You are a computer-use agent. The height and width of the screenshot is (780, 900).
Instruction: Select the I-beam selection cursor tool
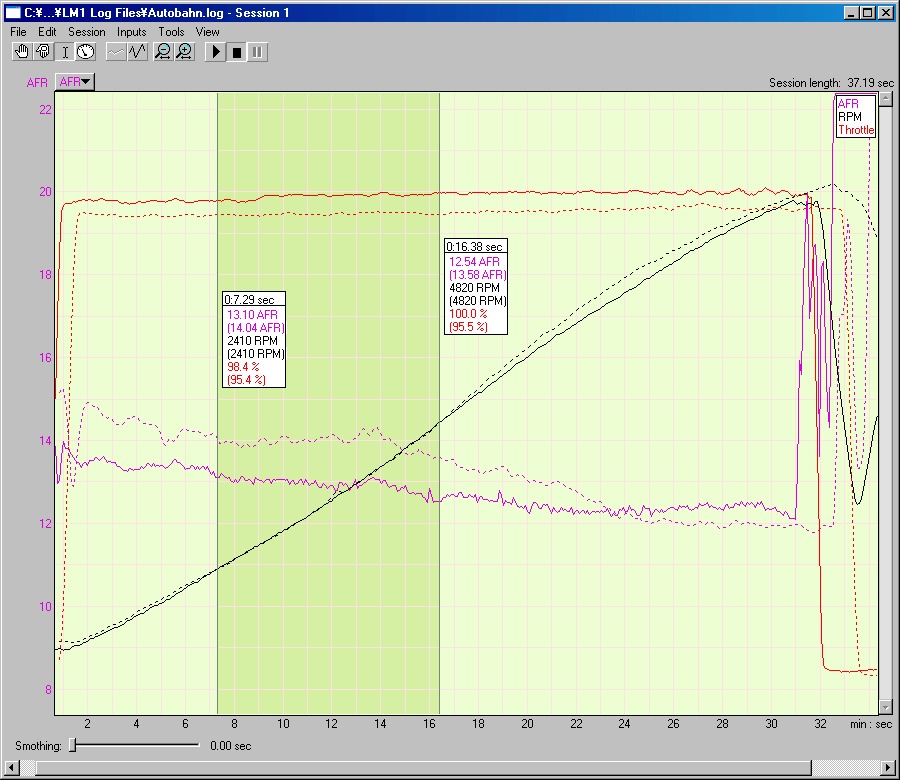65,52
